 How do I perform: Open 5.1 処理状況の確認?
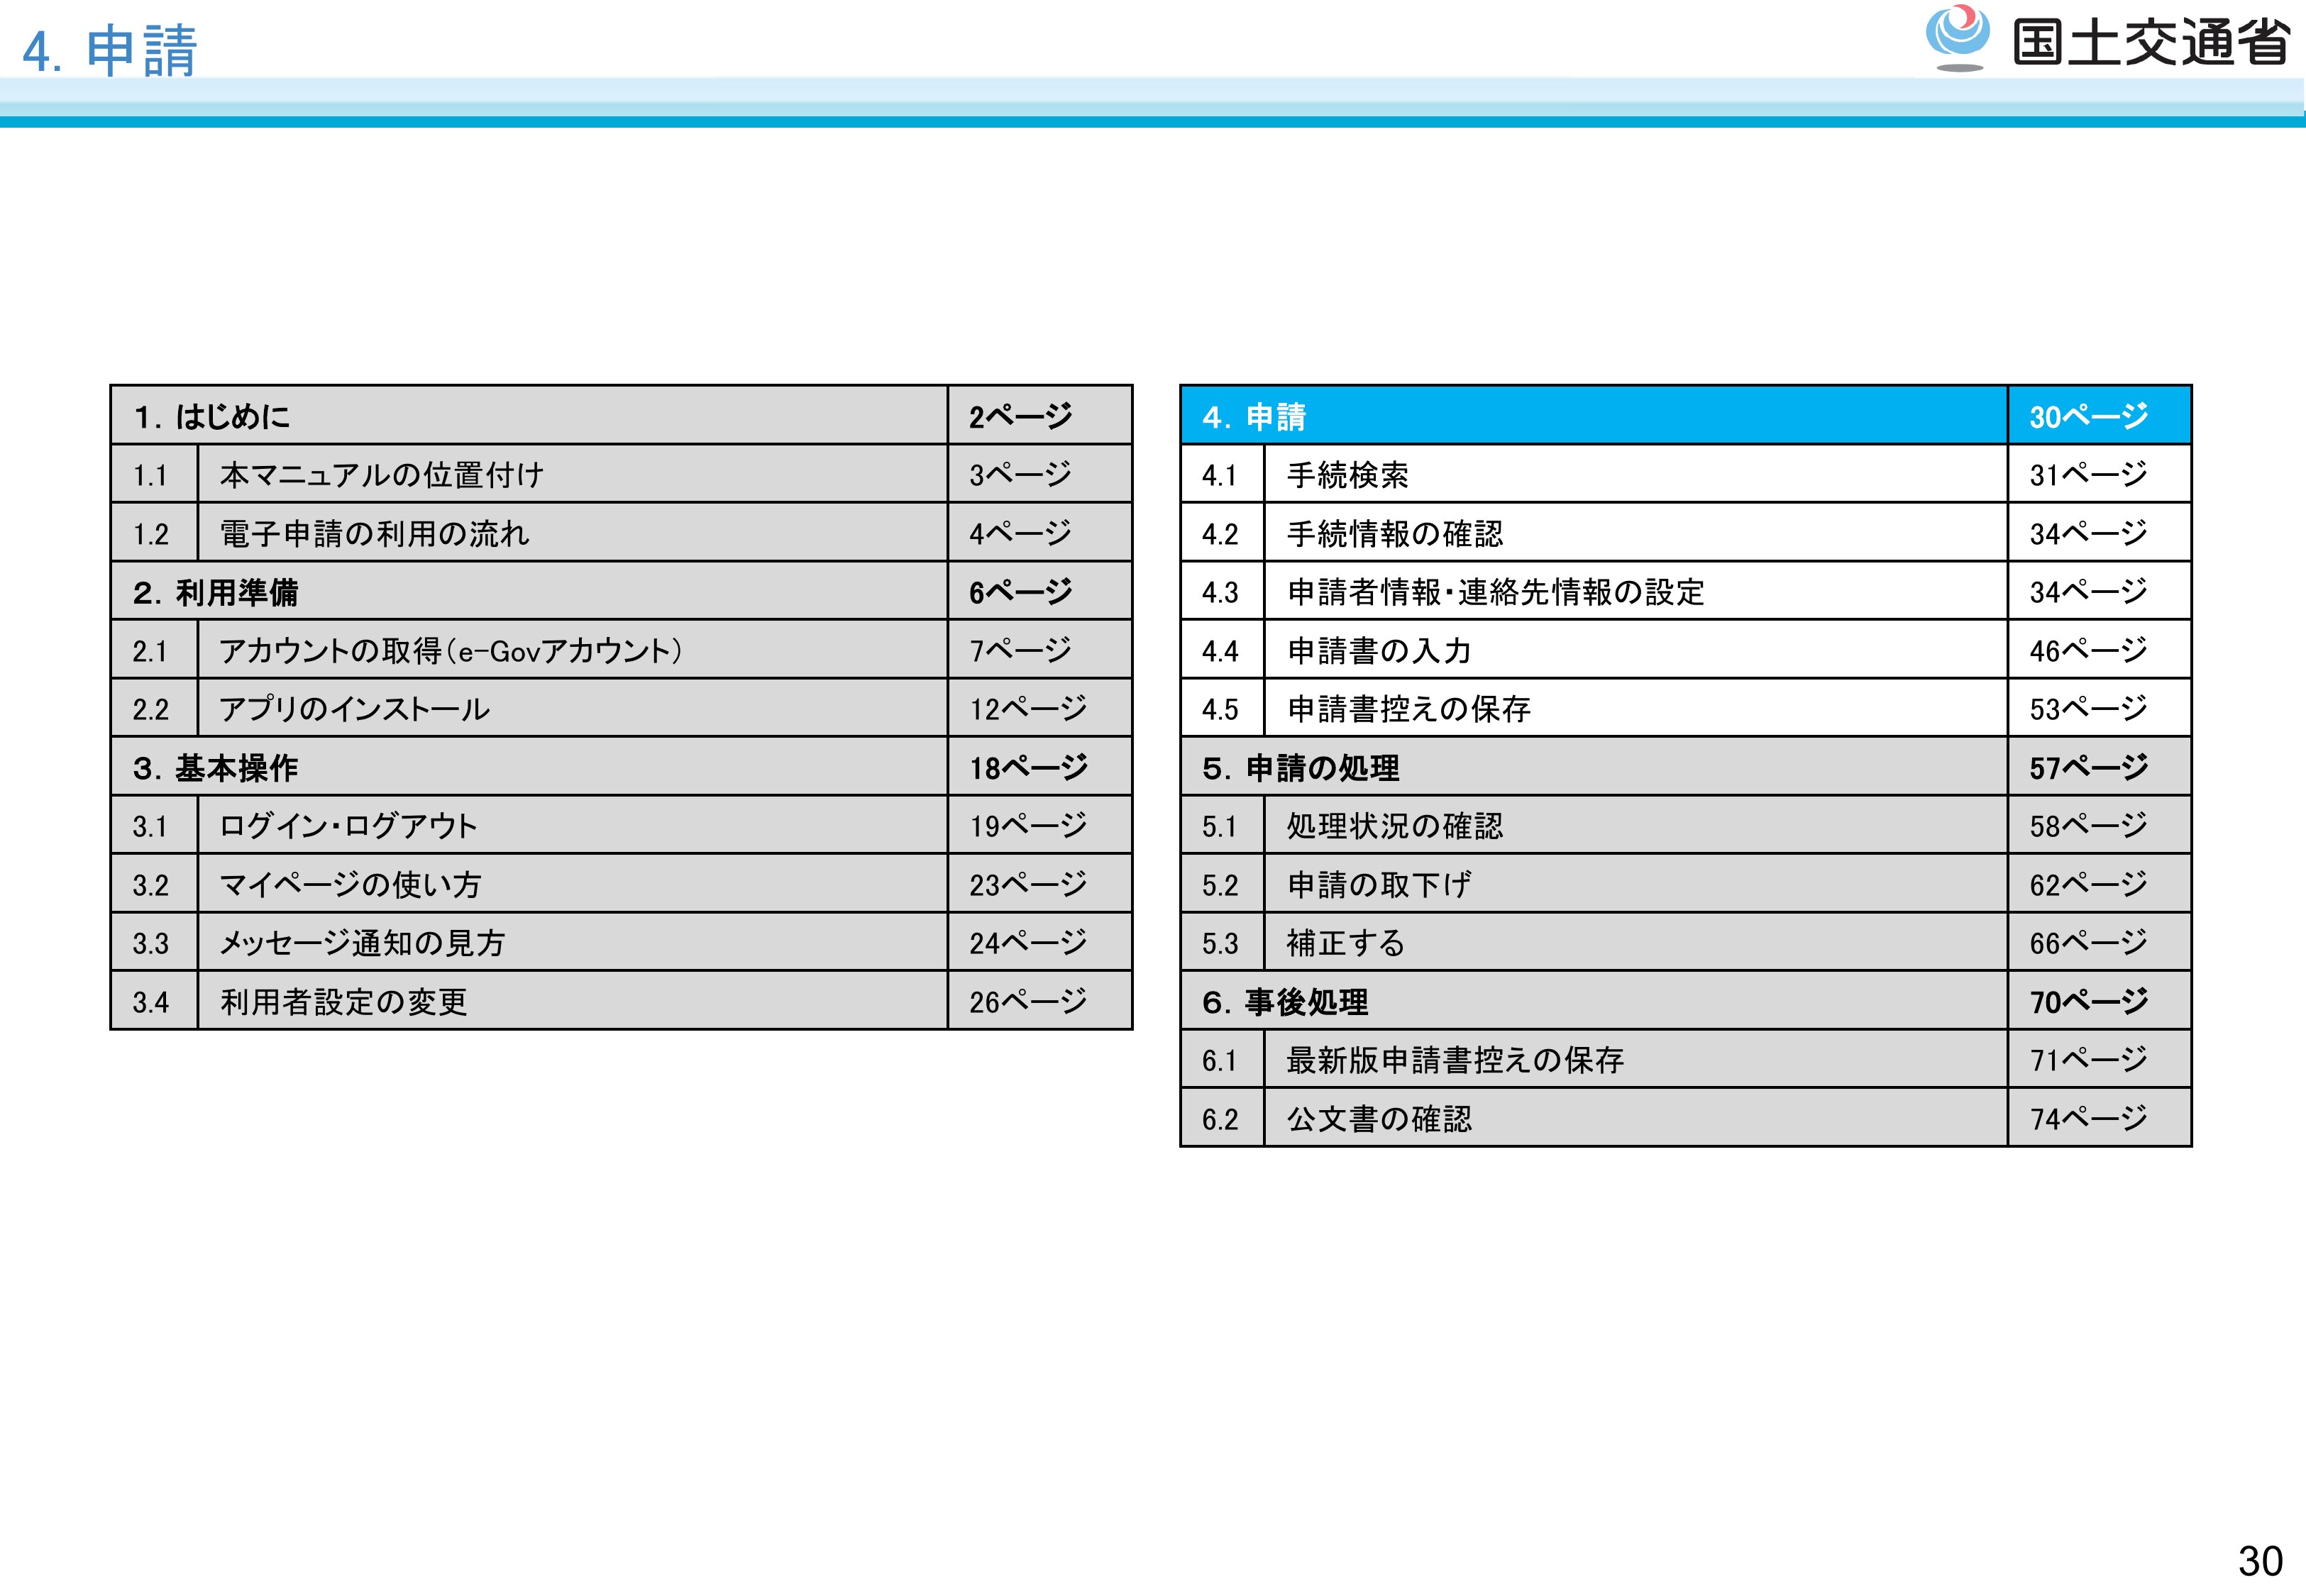(1394, 826)
